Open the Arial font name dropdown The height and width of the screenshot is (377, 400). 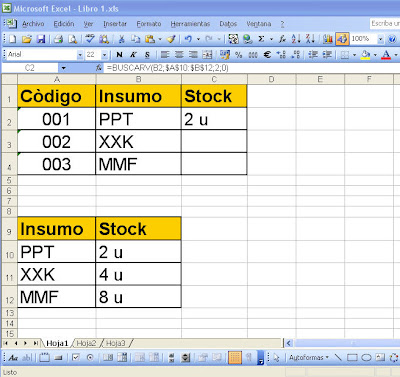80,55
